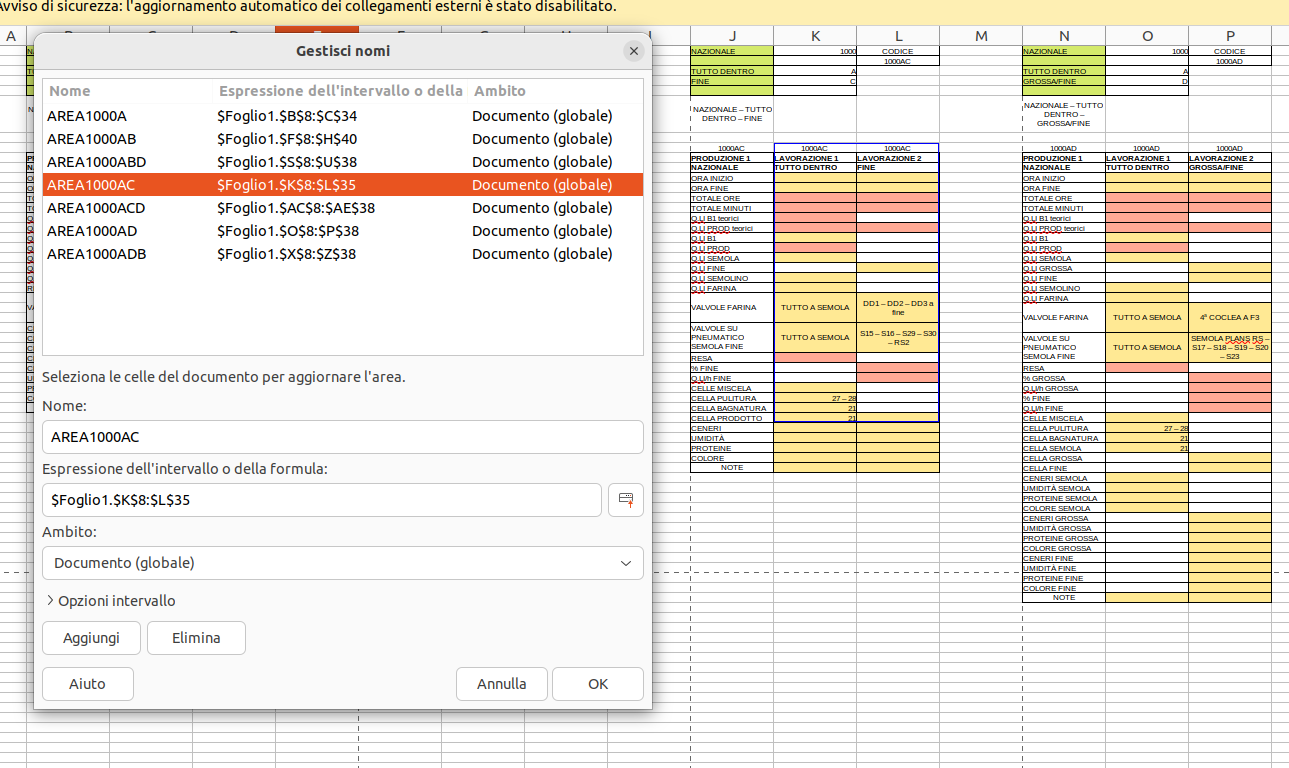Select AREA1000AC highlighted row
Viewport: 1289px width, 768px height.
click(343, 185)
